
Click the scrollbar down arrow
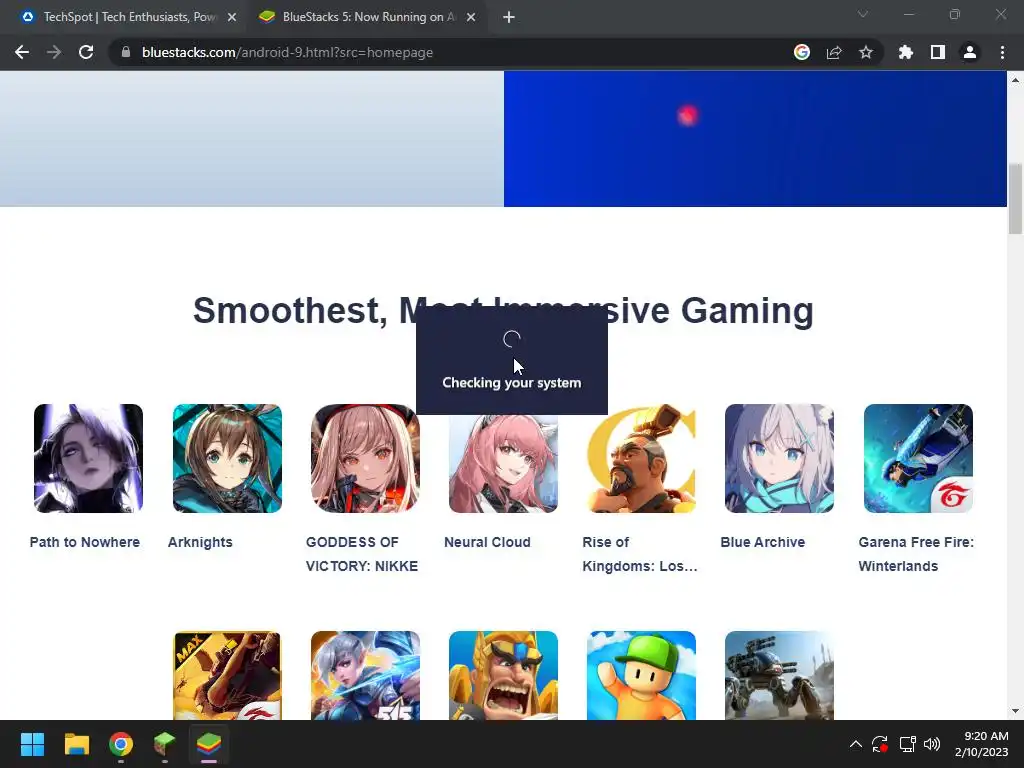click(x=1015, y=711)
